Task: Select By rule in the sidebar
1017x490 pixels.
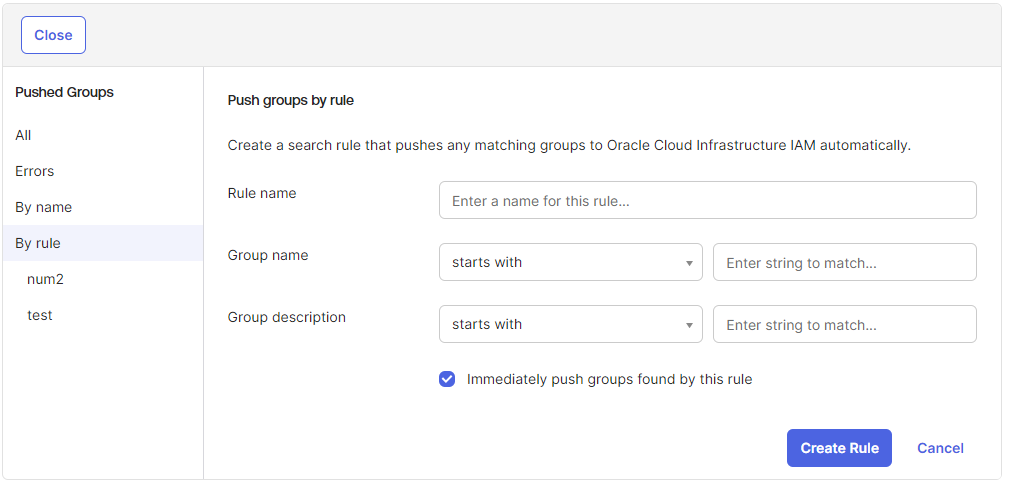Action: click(x=38, y=243)
